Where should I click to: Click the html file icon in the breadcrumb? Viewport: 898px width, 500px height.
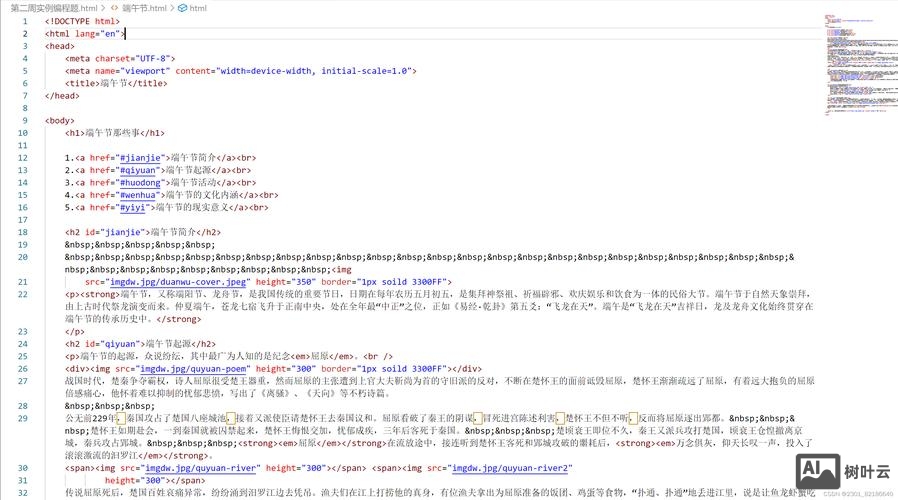(114, 8)
